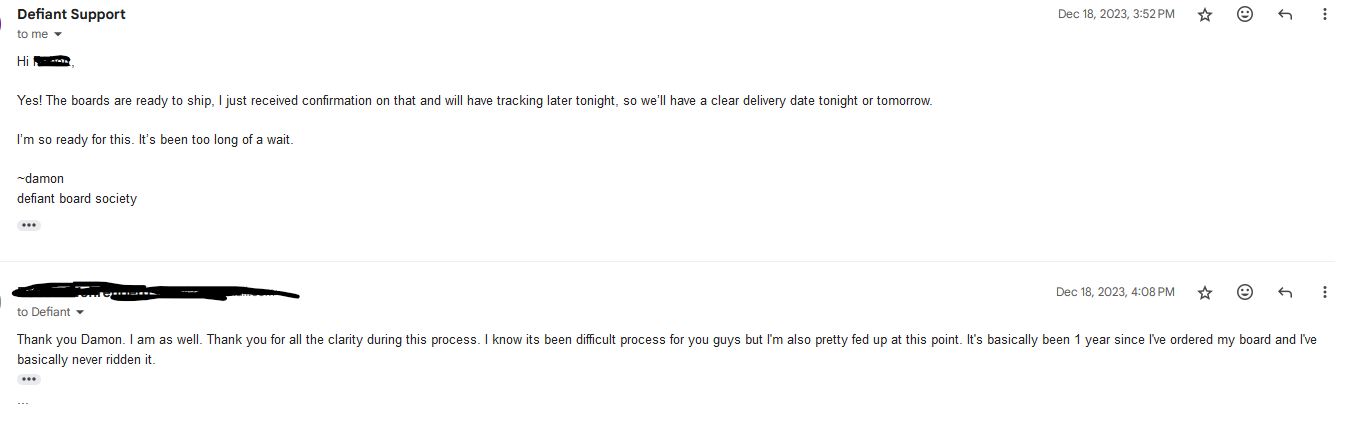Click the Defiant Support sender name
The height and width of the screenshot is (426, 1345).
71,14
